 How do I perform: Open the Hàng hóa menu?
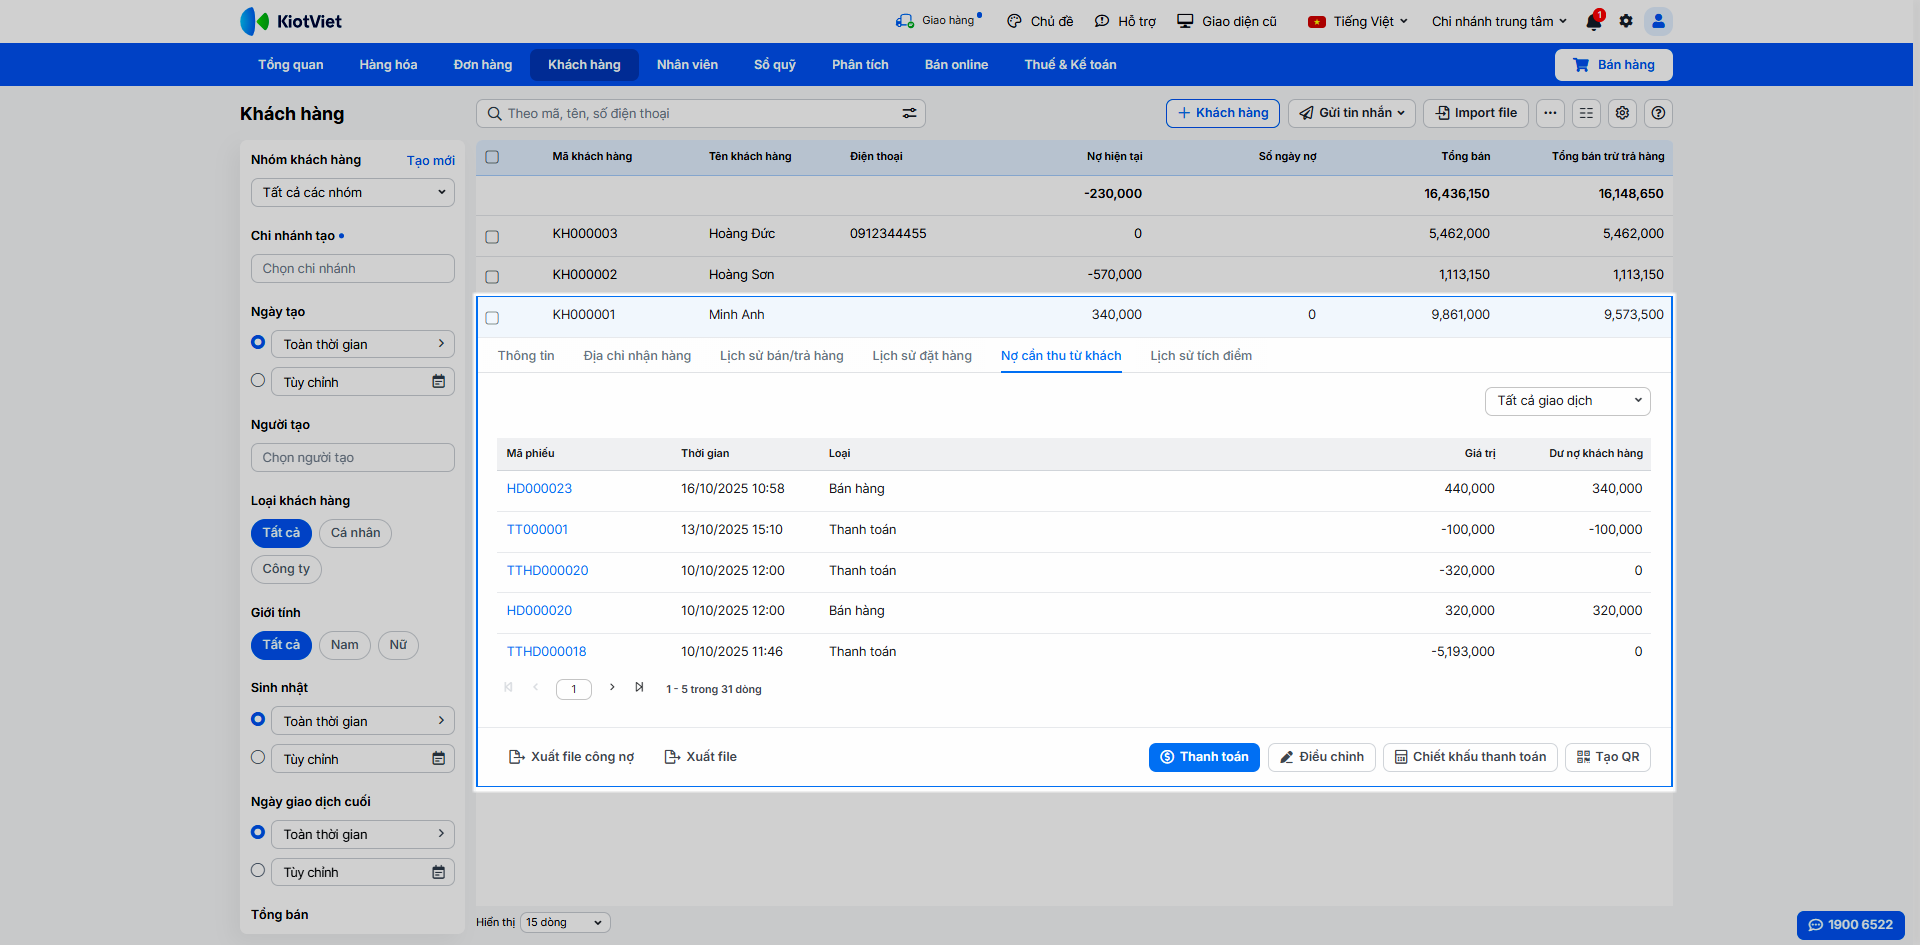[388, 65]
